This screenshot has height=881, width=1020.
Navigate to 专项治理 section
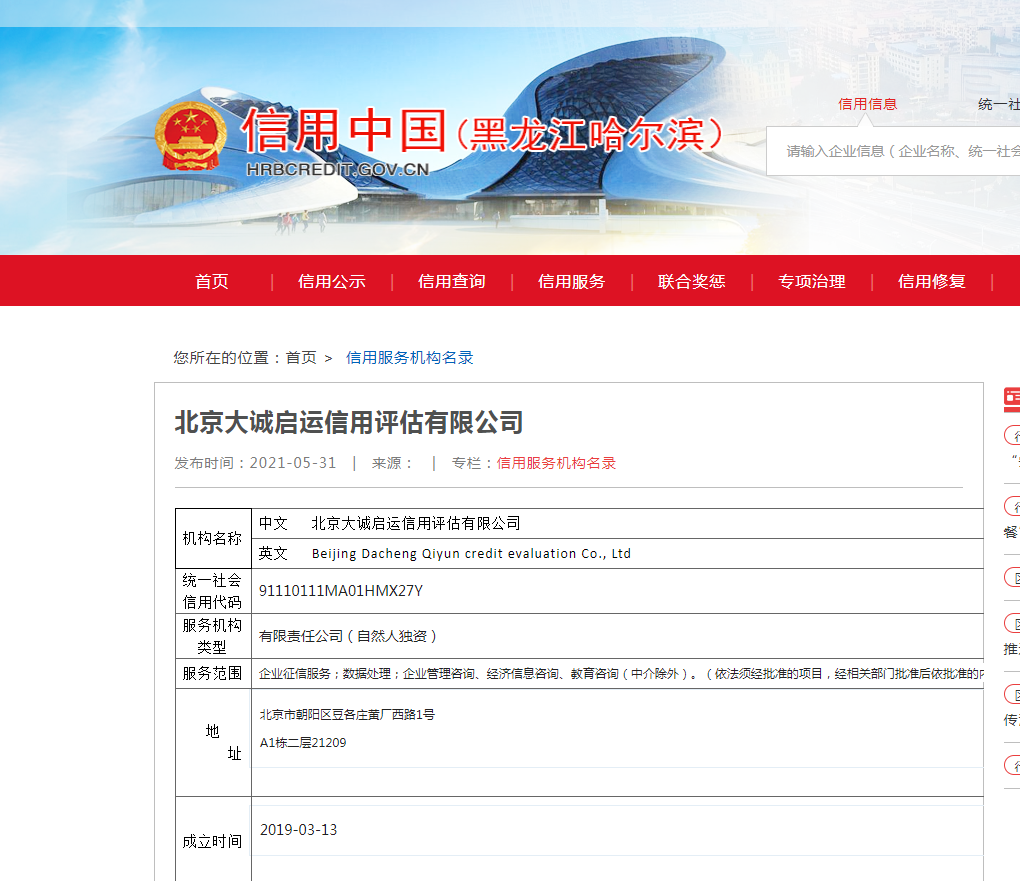coord(812,281)
